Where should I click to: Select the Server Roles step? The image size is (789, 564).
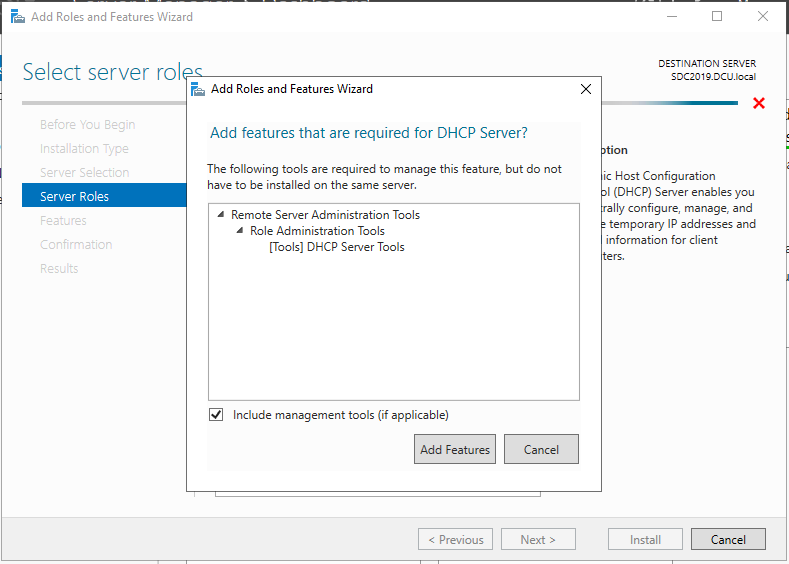(75, 197)
